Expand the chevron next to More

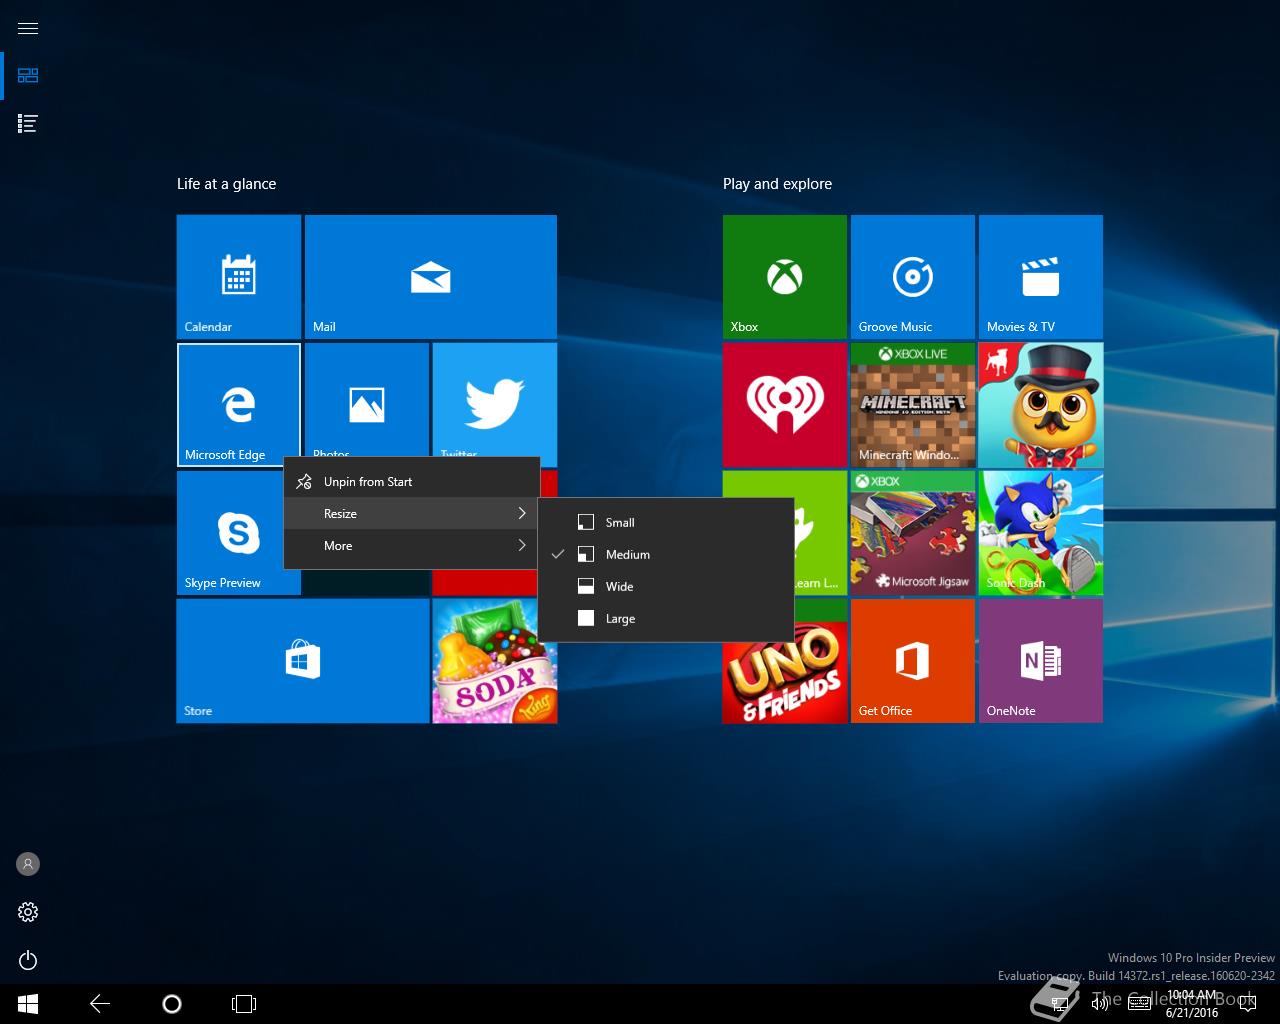tap(522, 546)
